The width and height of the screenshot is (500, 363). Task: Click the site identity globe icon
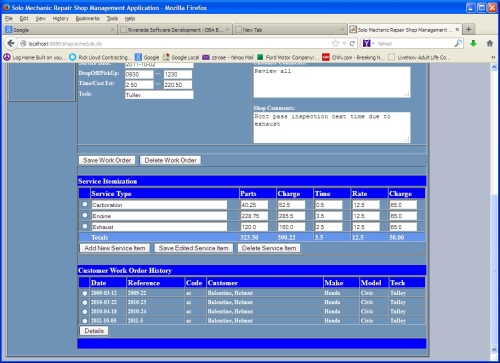click(23, 43)
